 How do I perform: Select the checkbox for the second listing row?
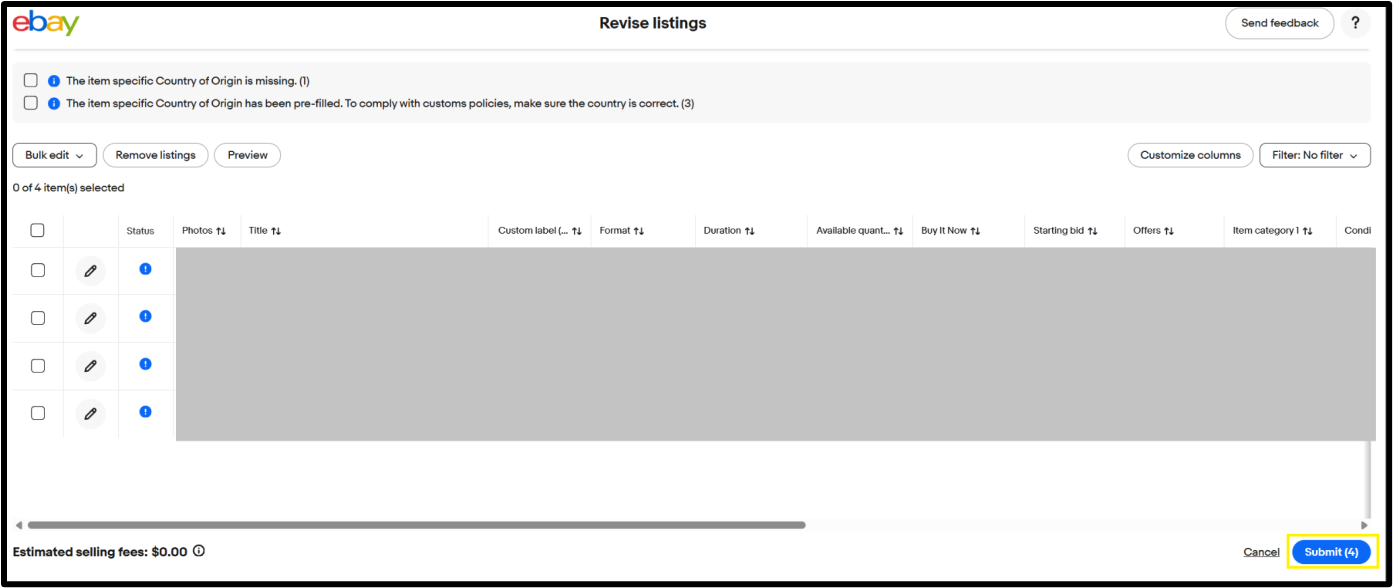point(38,318)
